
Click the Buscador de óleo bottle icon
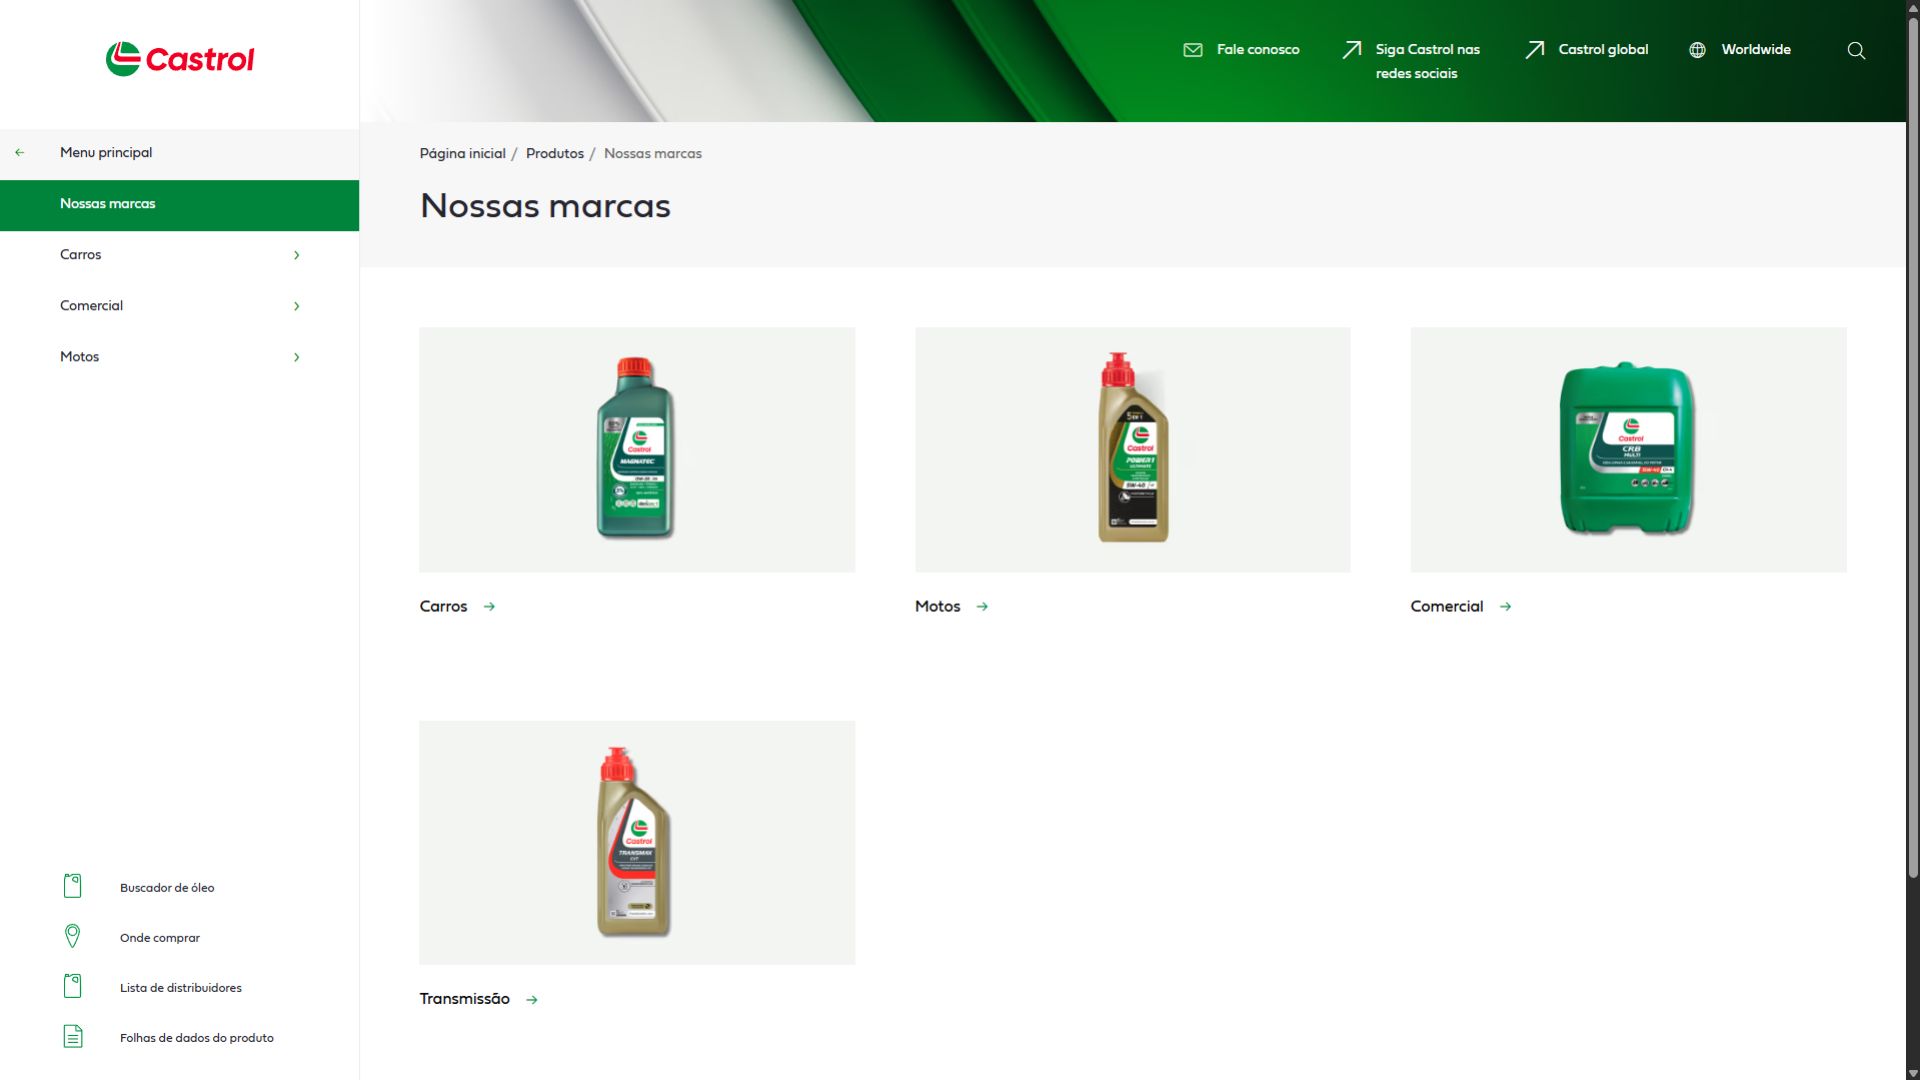73,886
